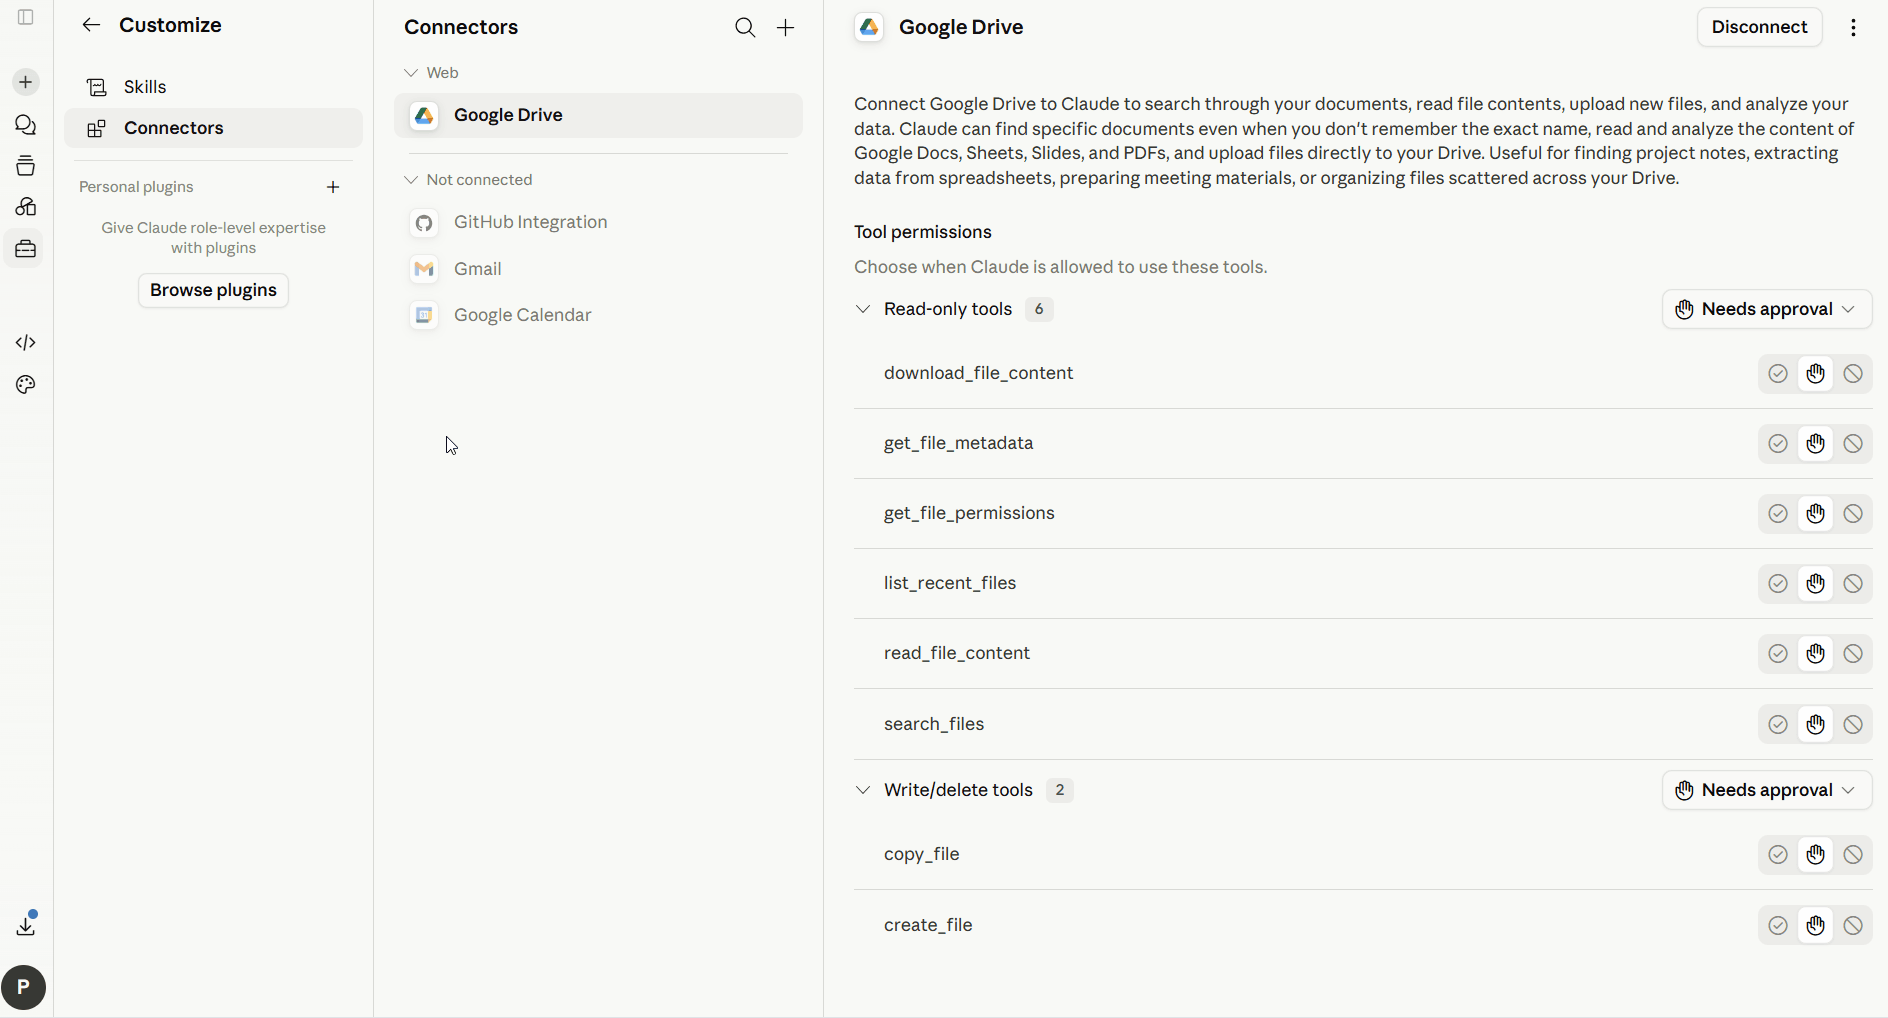Start a new chat from left sidebar
1888x1018 pixels.
[x=26, y=82]
